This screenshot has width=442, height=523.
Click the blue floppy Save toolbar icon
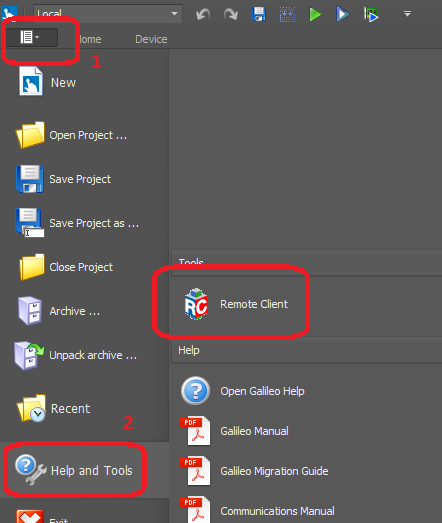(259, 14)
